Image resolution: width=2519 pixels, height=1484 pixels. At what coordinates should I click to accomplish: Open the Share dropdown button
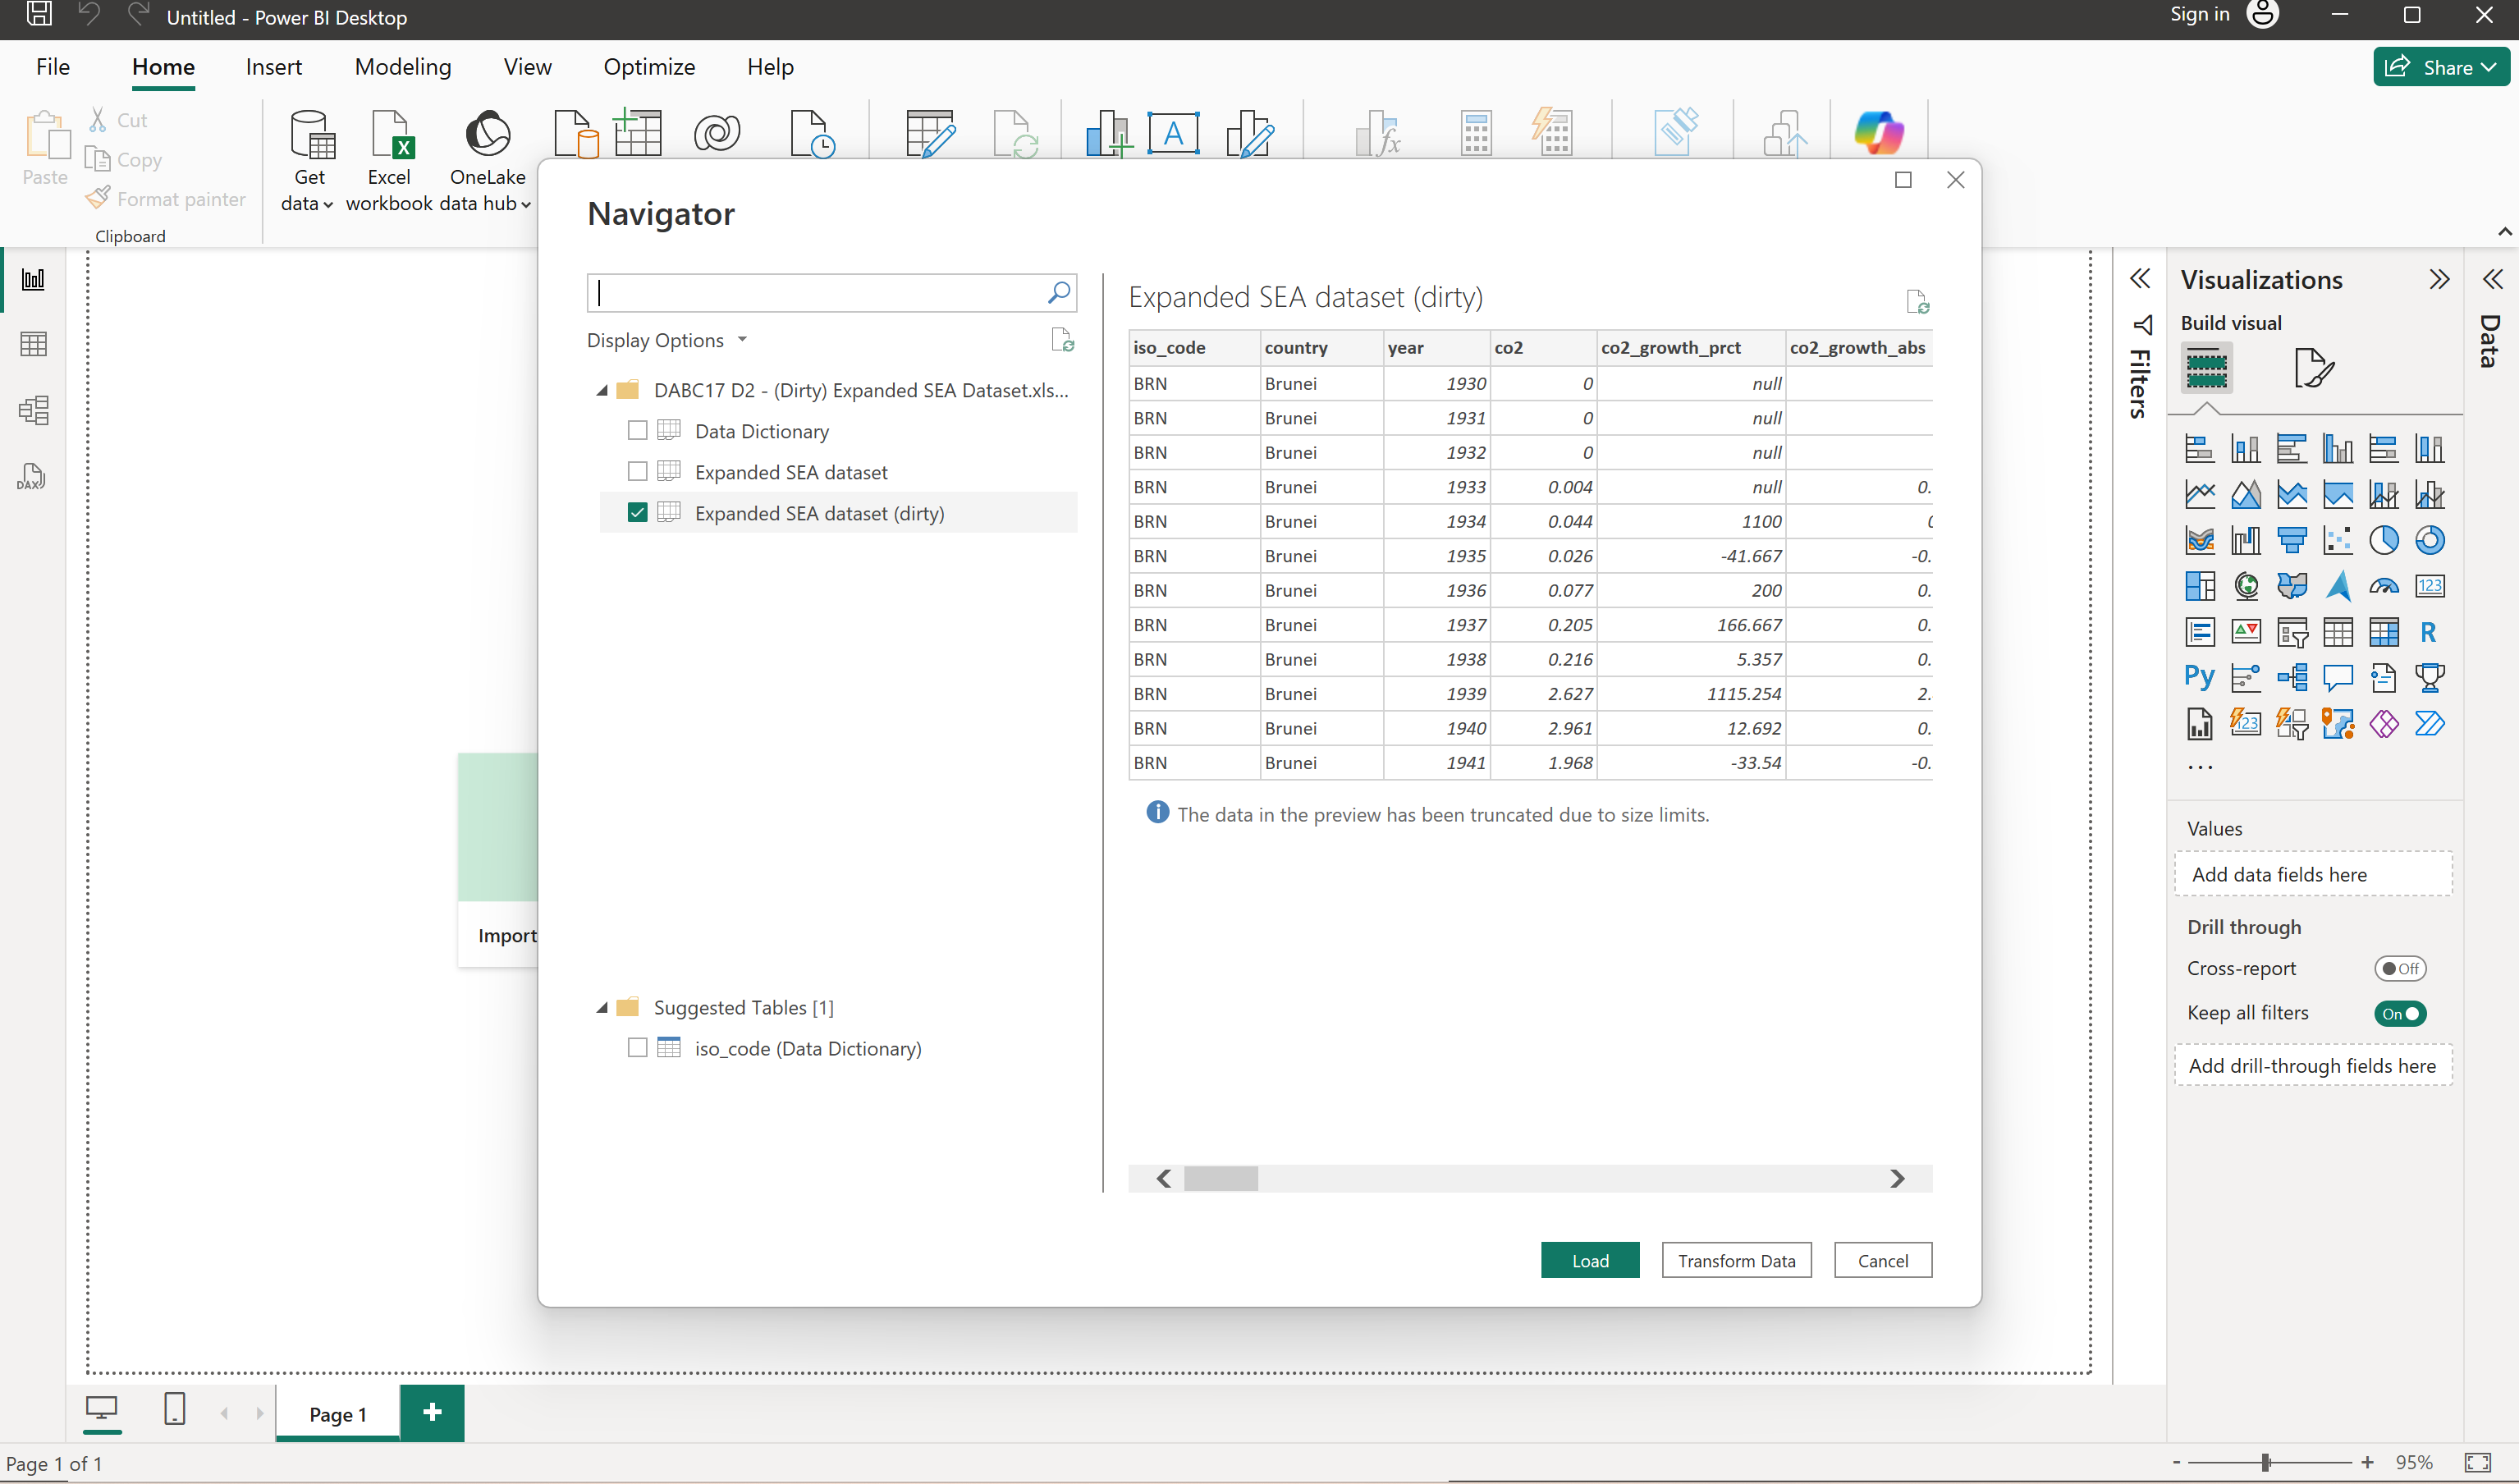2440,67
